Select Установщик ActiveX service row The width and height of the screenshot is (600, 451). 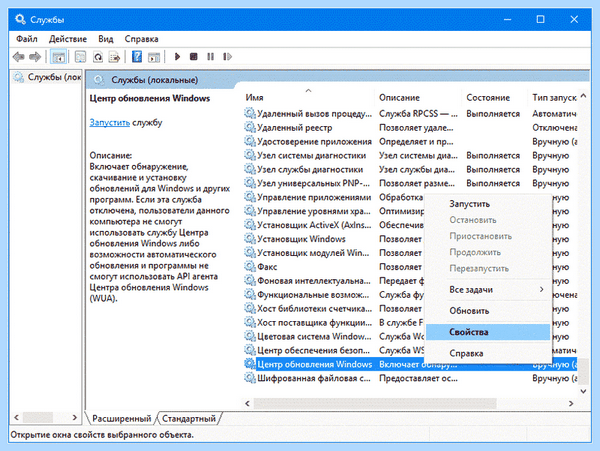click(x=334, y=225)
